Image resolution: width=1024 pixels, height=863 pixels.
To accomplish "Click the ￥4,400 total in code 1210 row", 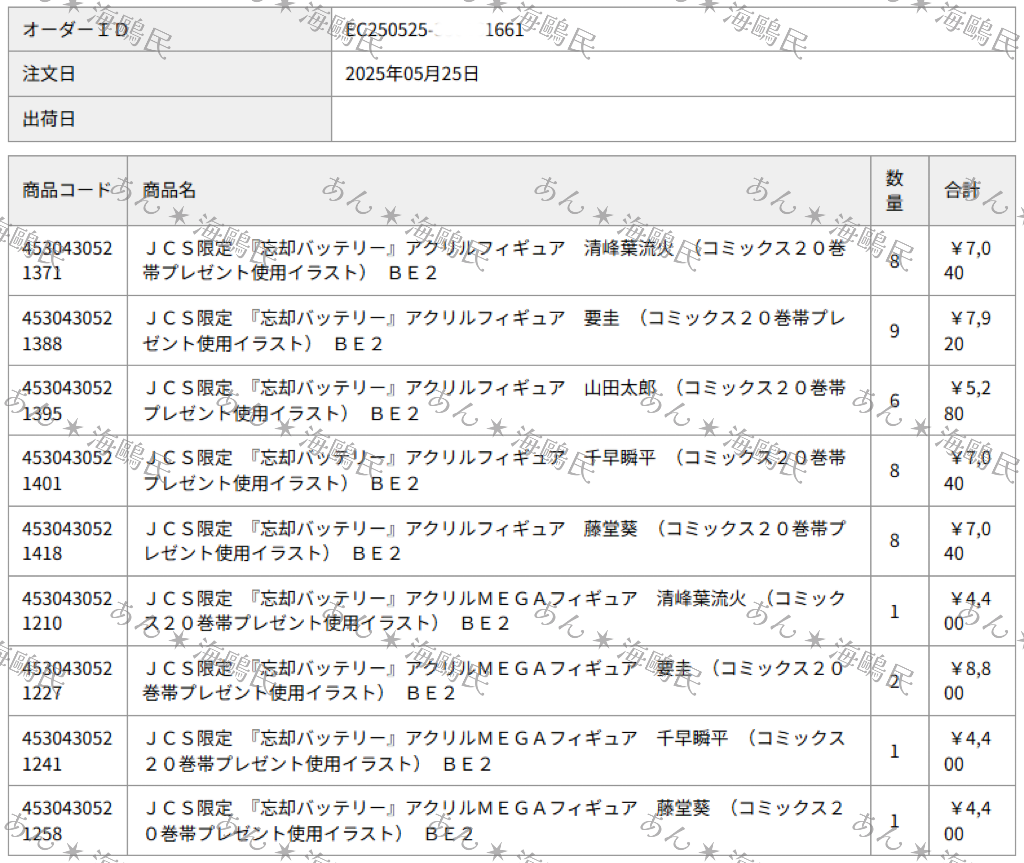I will 968,611.
